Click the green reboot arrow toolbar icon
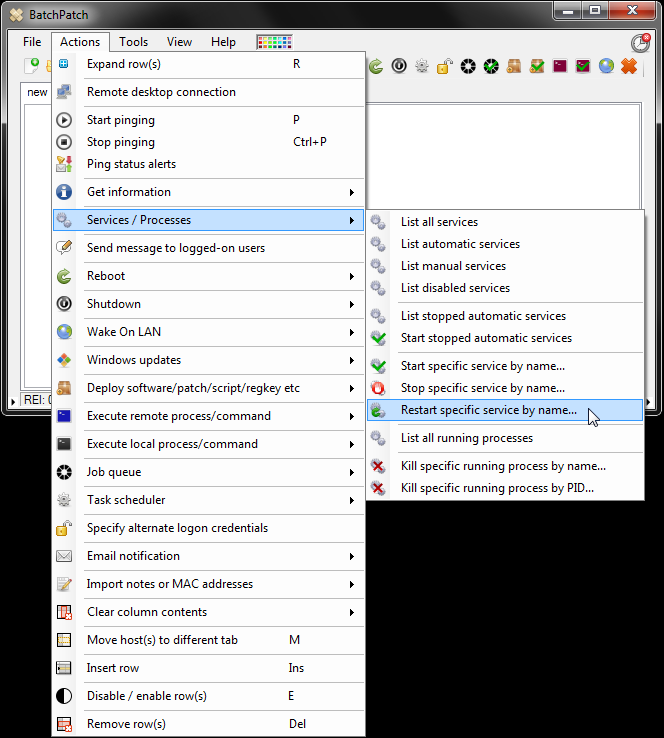Image resolution: width=664 pixels, height=738 pixels. [x=376, y=66]
